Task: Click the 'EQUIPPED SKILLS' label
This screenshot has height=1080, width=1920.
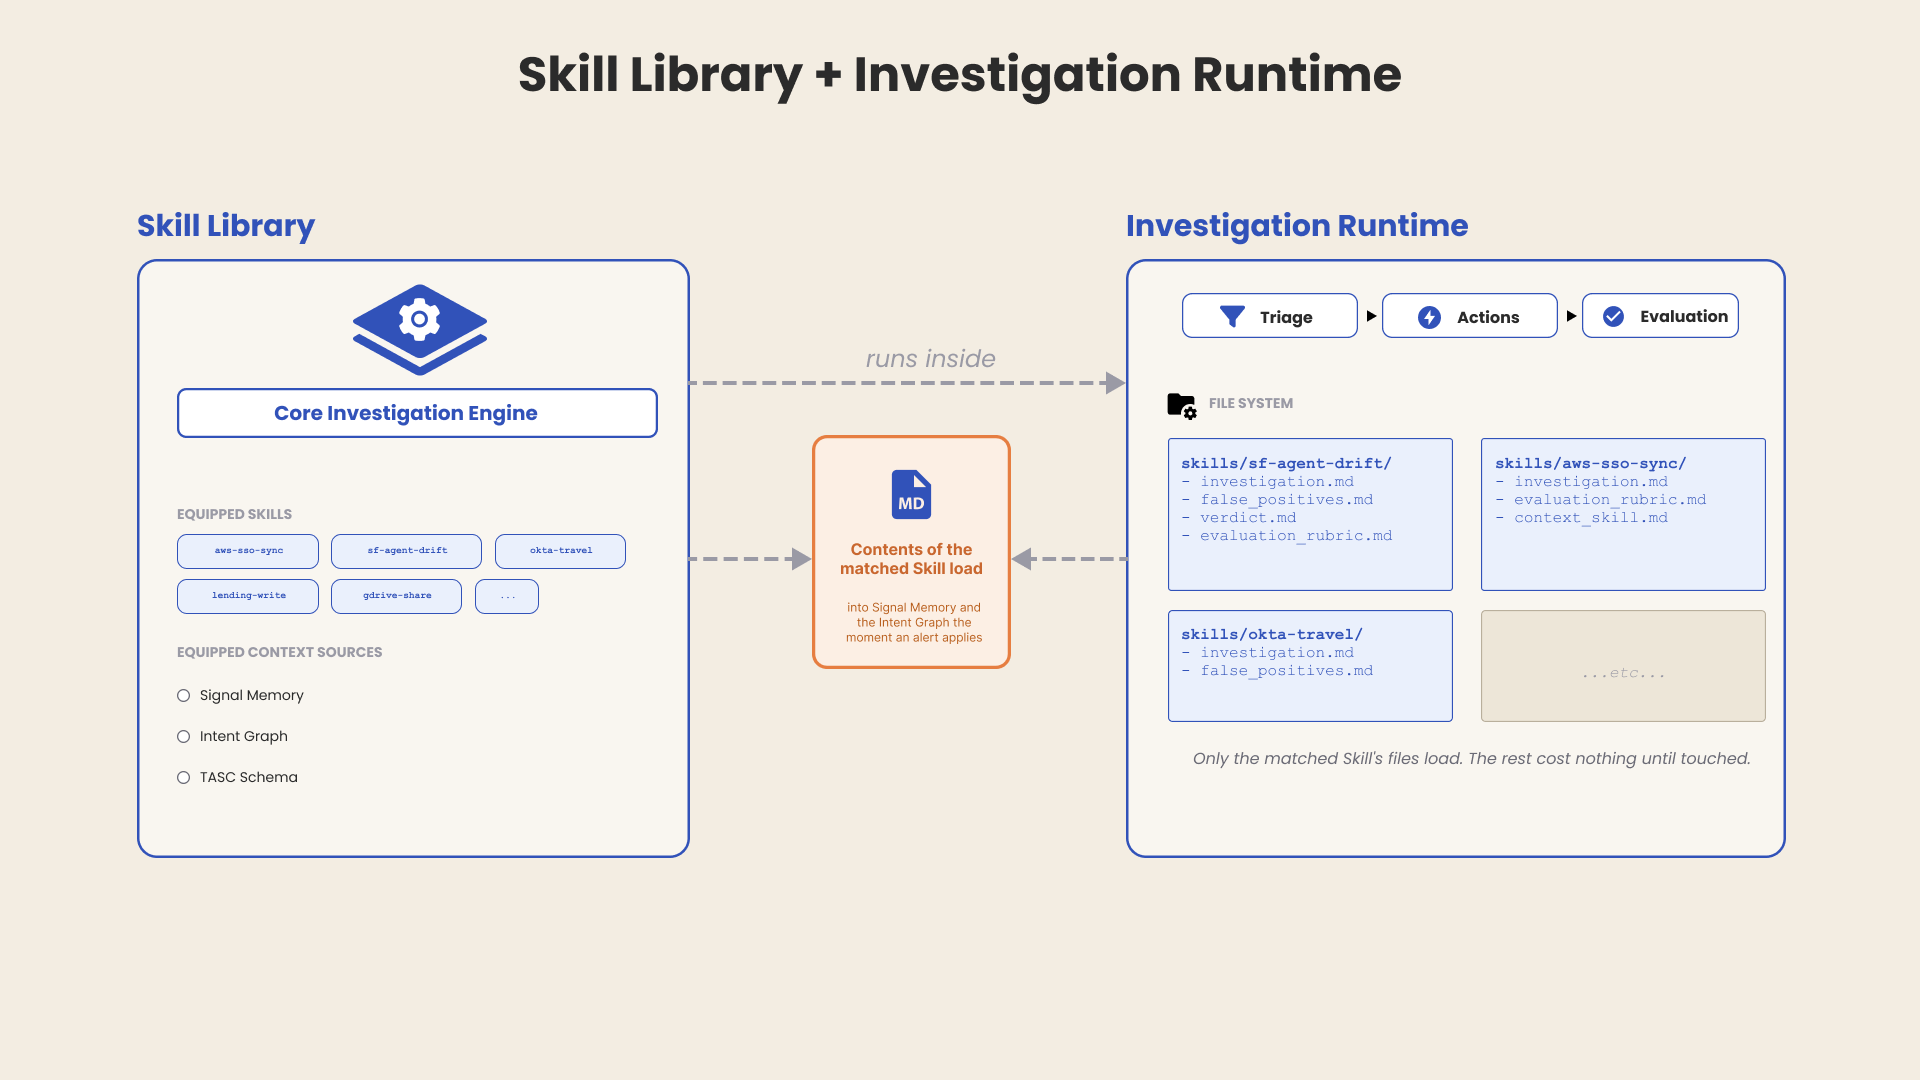Action: 234,514
